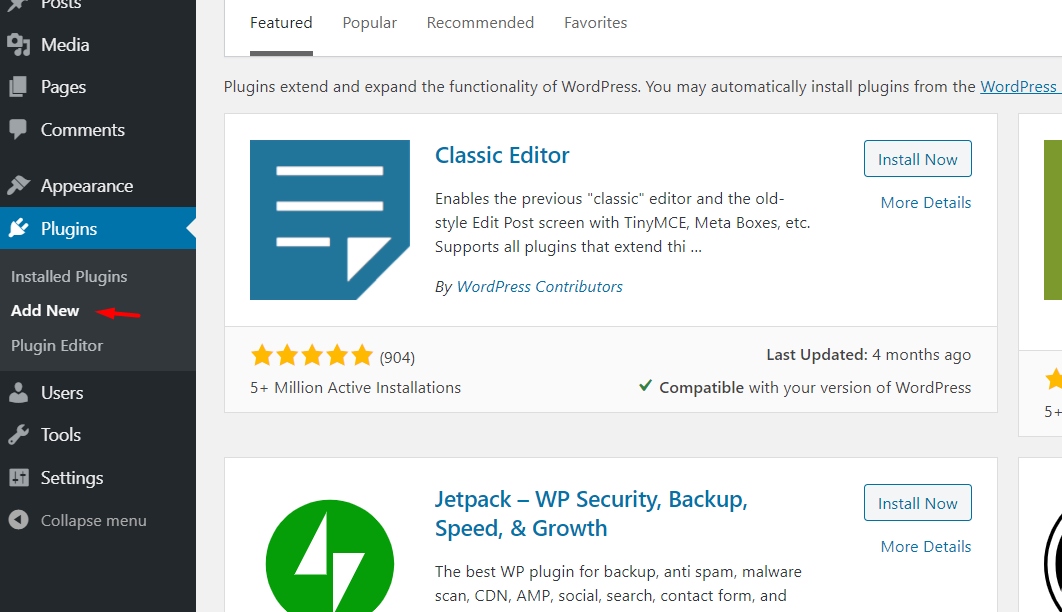Click the Pages icon in sidebar
This screenshot has width=1062, height=612.
18,87
